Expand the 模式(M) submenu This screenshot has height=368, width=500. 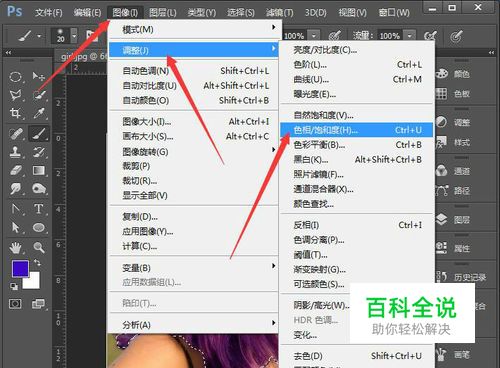[x=274, y=27]
